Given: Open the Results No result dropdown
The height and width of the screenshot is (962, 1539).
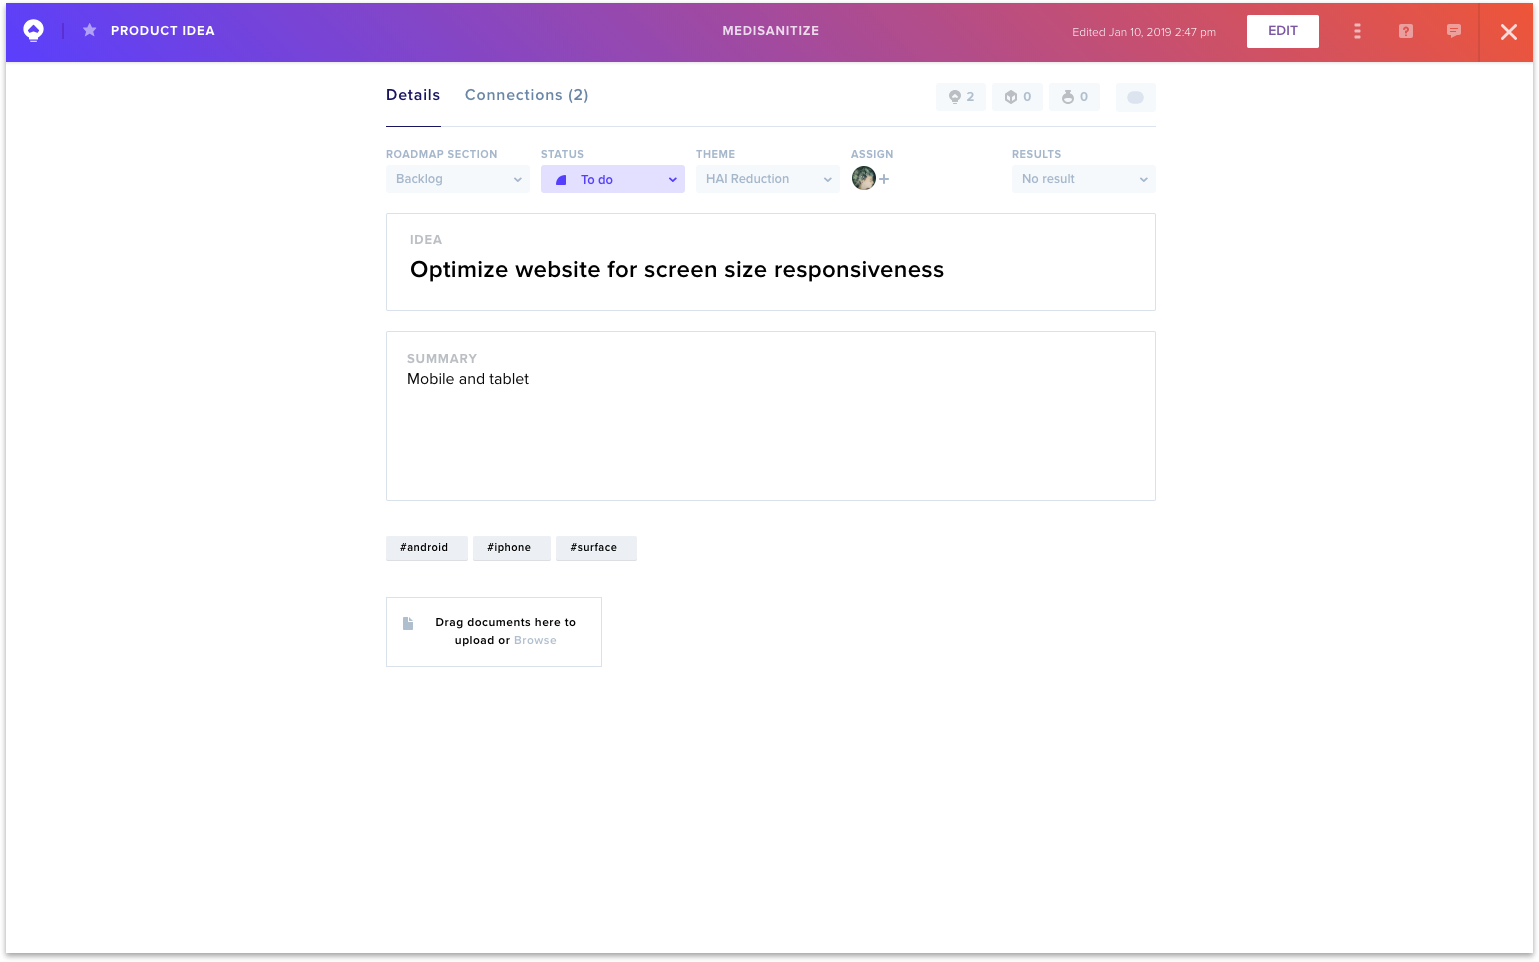Looking at the screenshot, I should coord(1084,179).
